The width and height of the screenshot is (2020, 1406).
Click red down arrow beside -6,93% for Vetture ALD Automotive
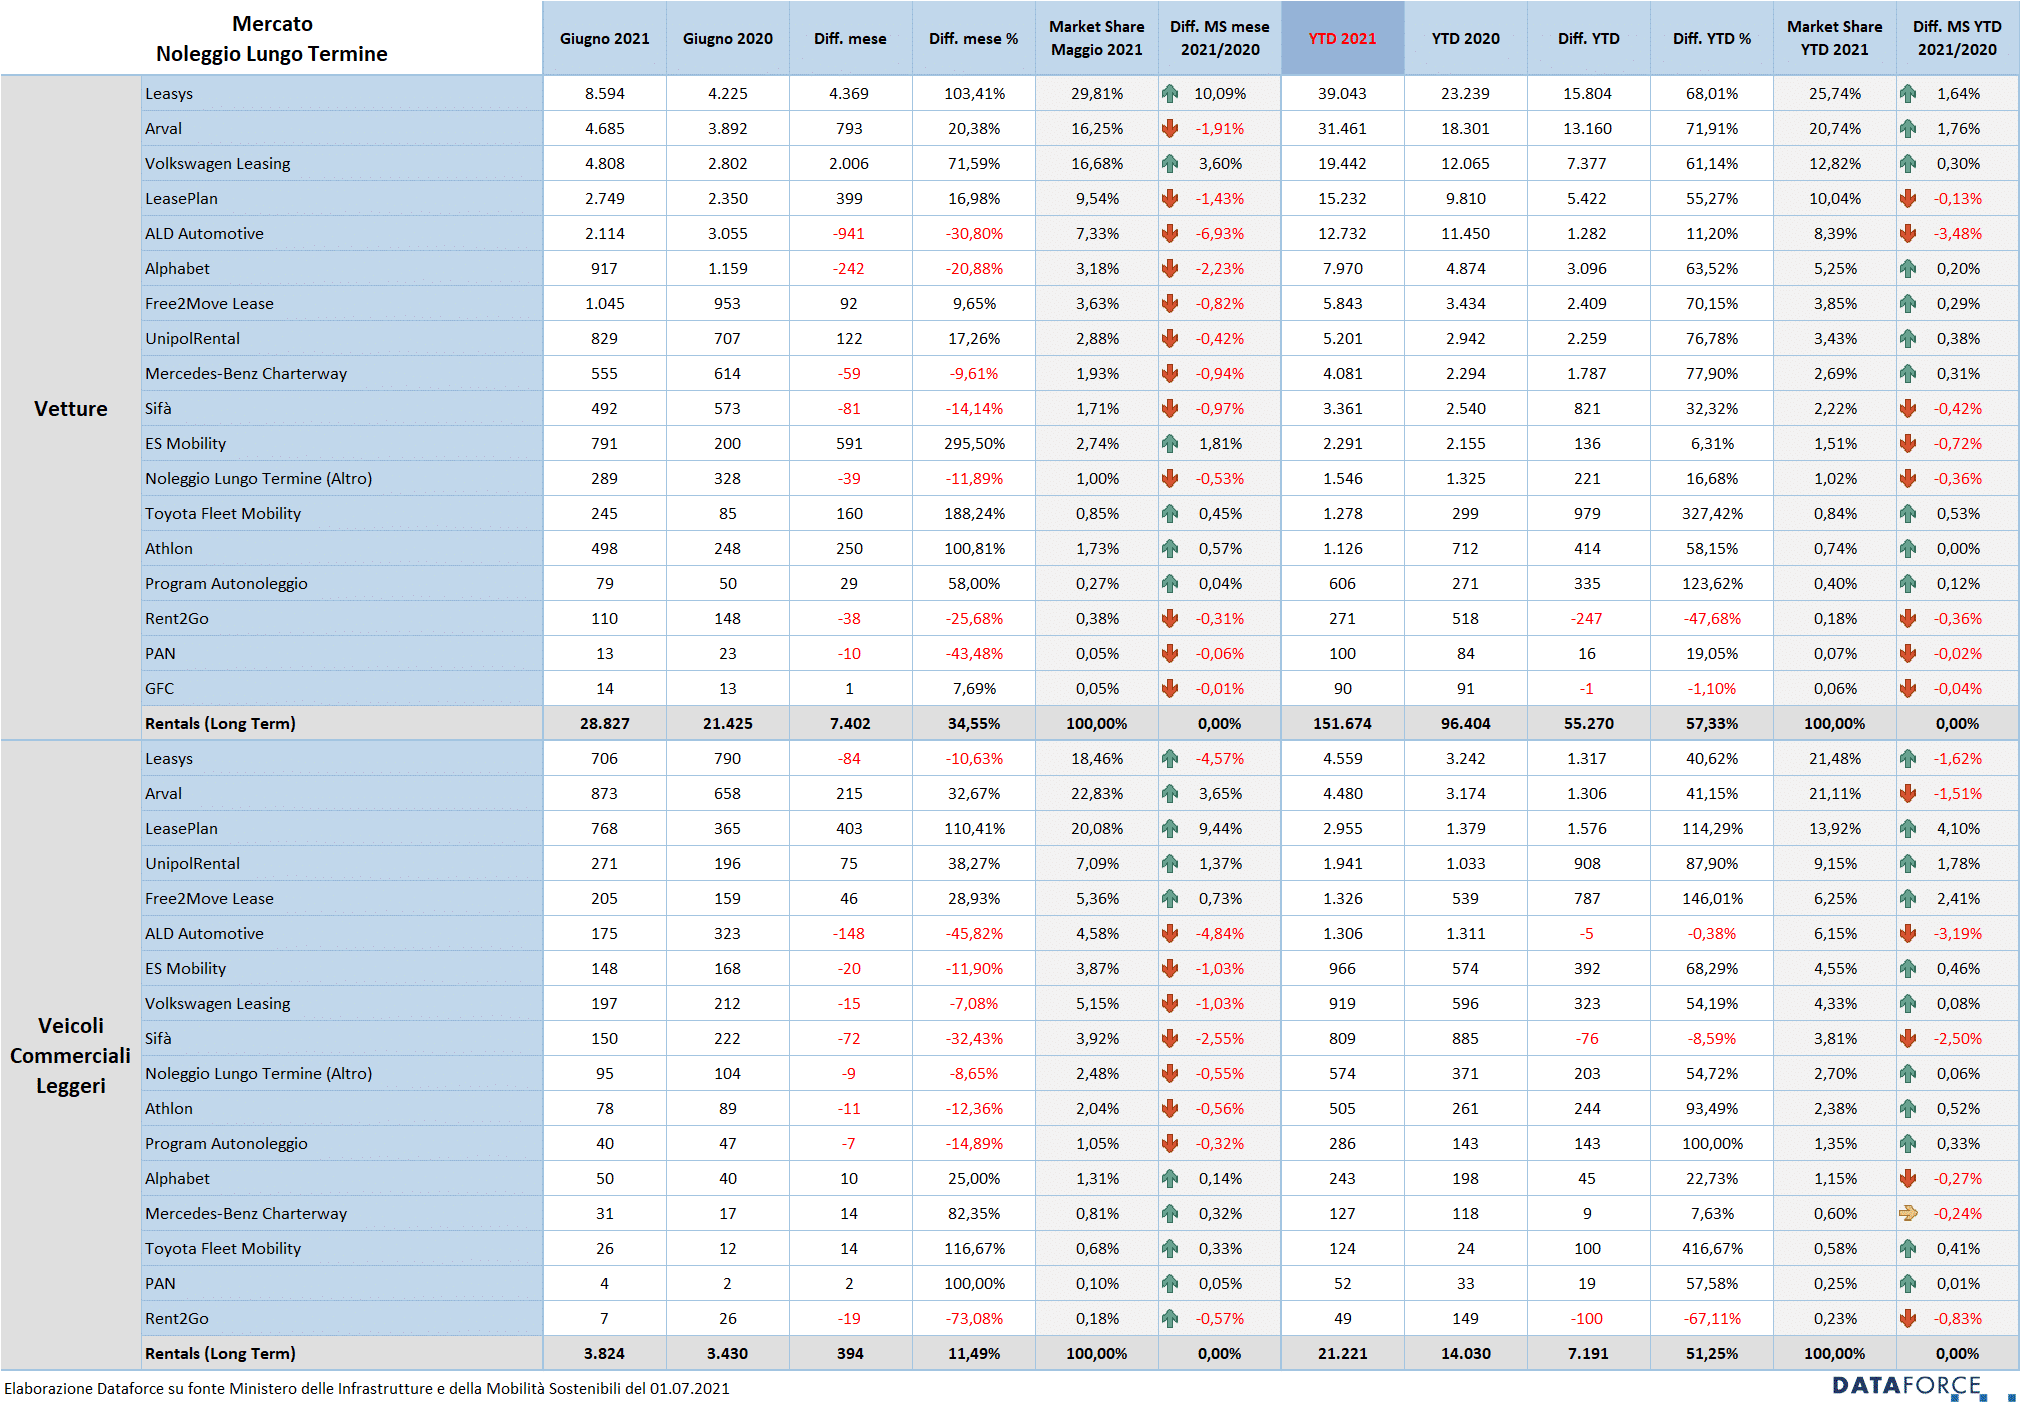[x=1170, y=234]
